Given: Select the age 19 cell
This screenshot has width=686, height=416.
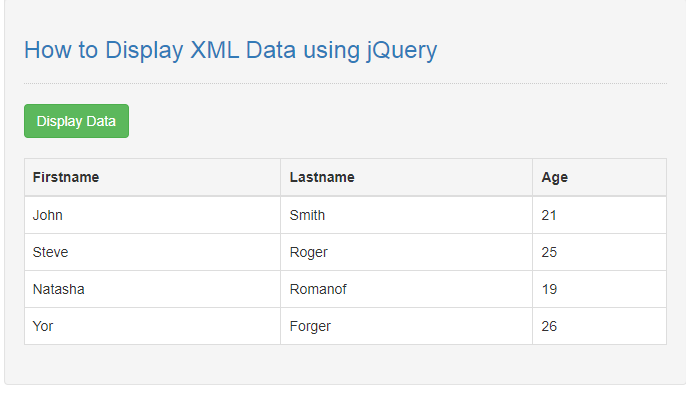Looking at the screenshot, I should [549, 289].
